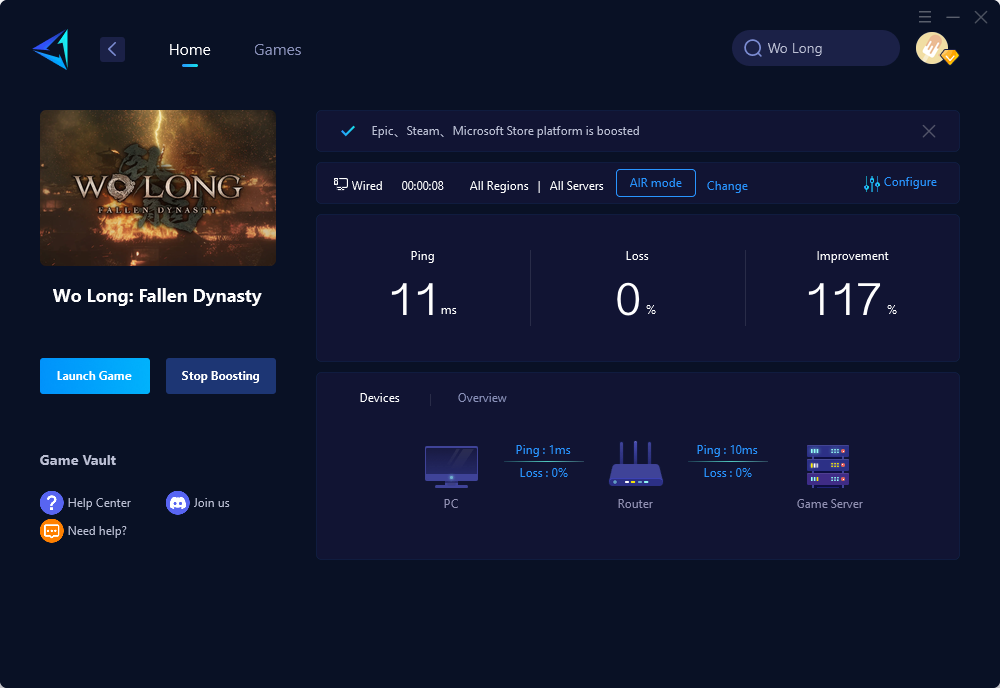Click the Configure sliders icon

coord(872,184)
